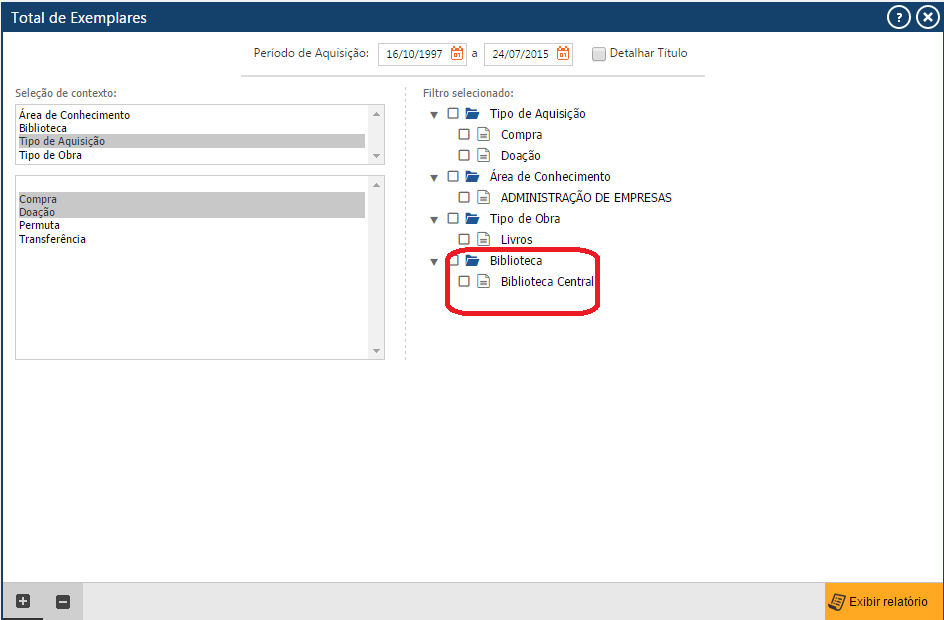Click the minus icon in the bottom toolbar
The width and height of the screenshot is (944, 620).
62,601
